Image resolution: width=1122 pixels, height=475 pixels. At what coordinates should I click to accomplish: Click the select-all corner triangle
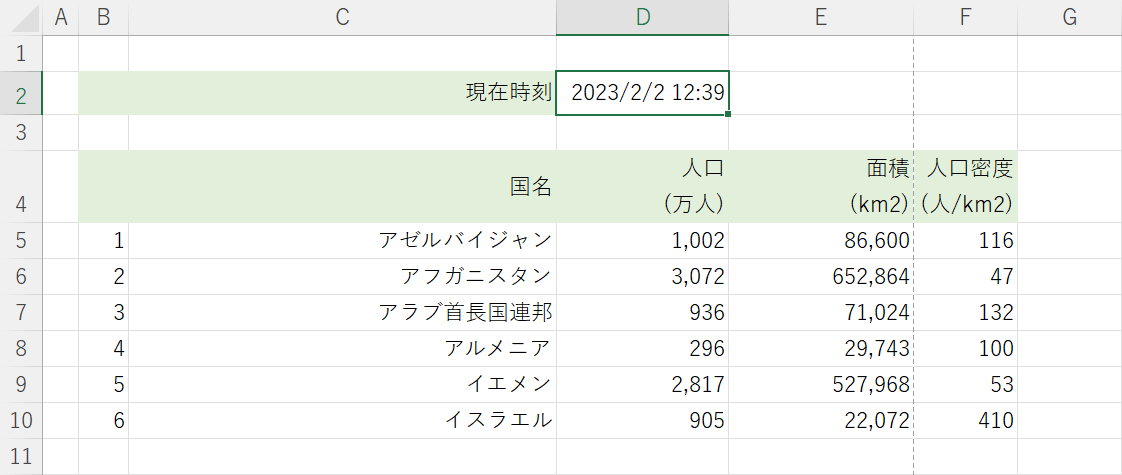click(22, 16)
